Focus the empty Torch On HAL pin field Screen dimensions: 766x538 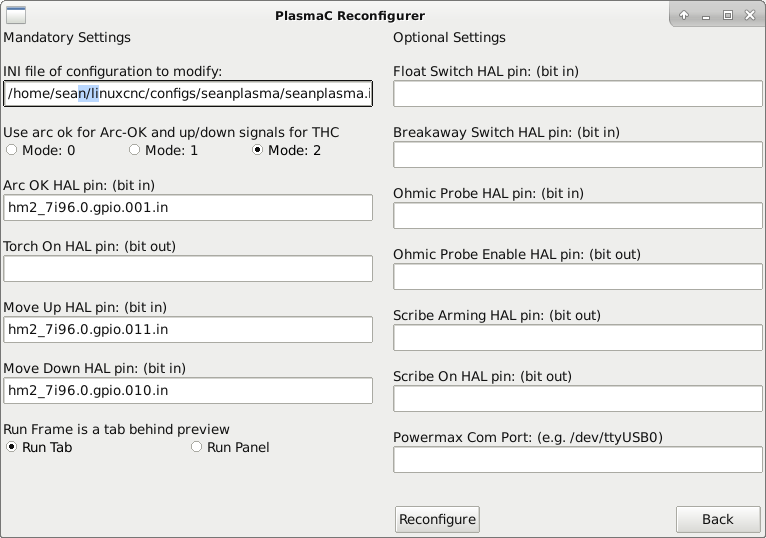pos(188,268)
